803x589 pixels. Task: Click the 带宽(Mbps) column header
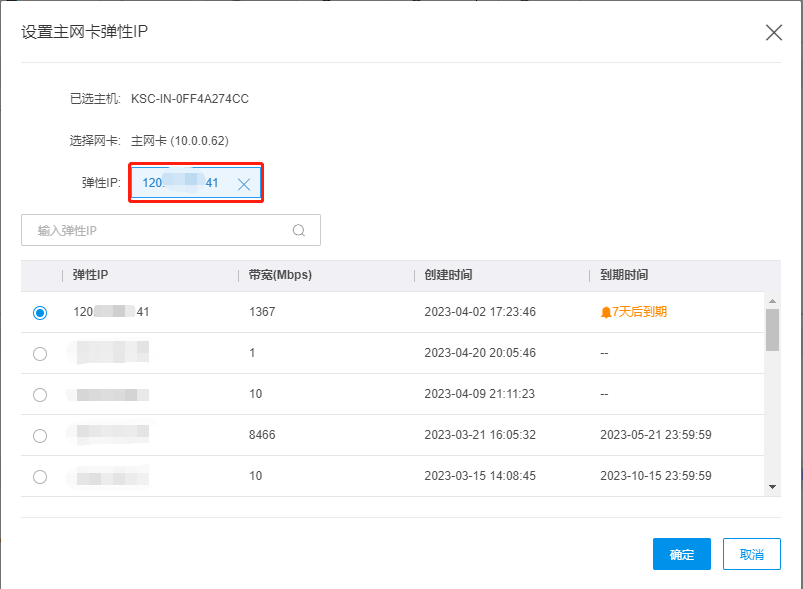(x=280, y=275)
